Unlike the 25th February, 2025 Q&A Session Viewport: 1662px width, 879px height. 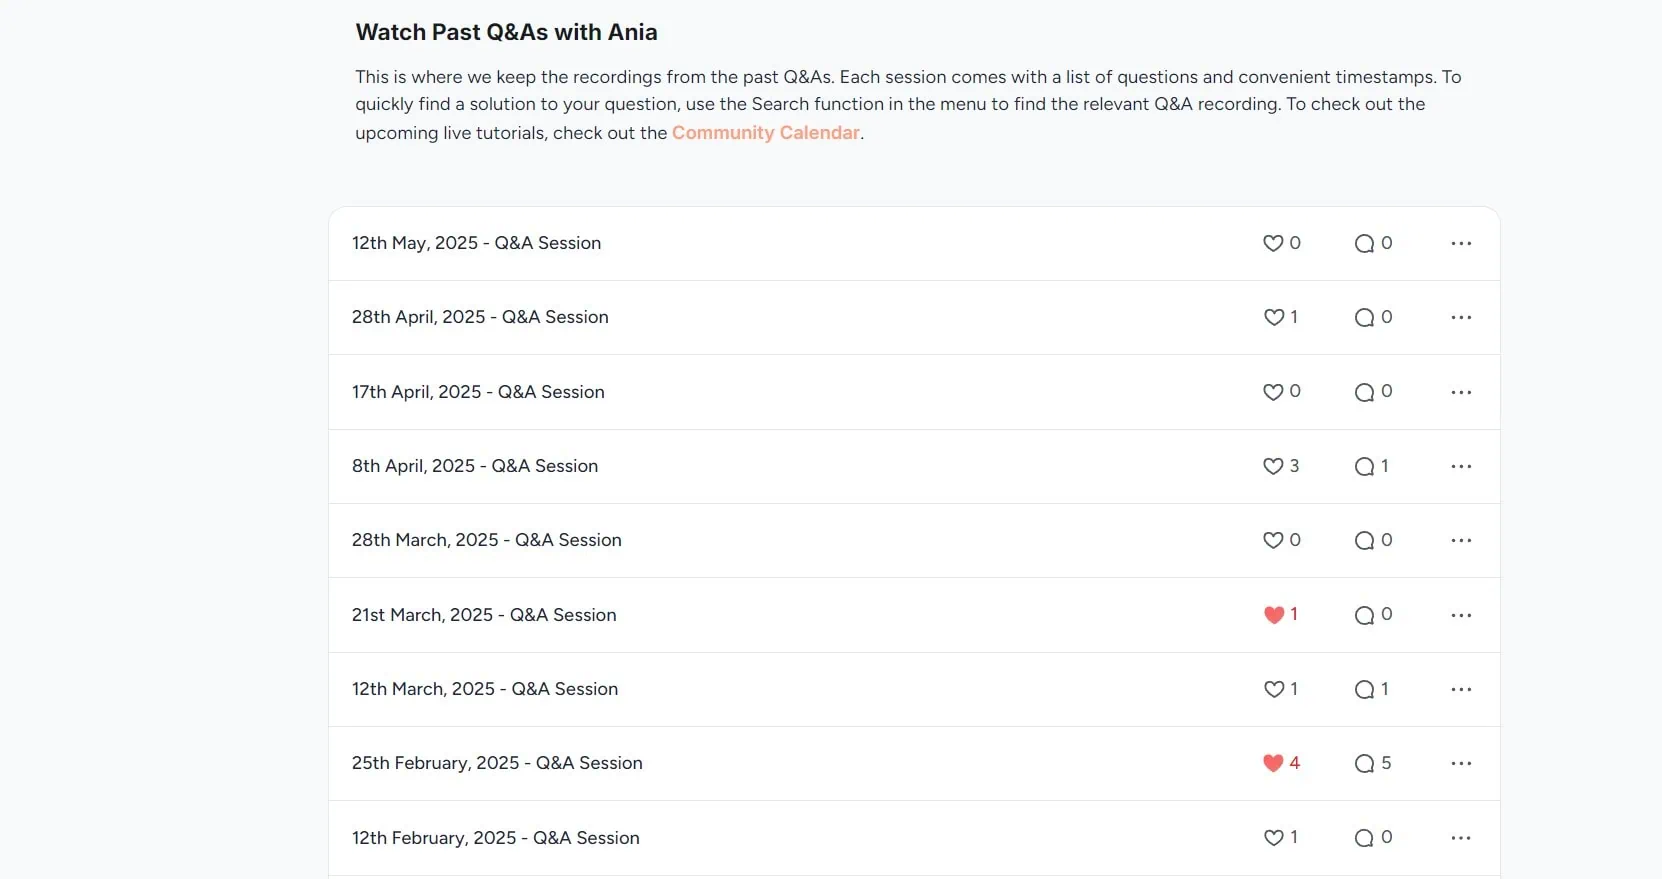1273,763
